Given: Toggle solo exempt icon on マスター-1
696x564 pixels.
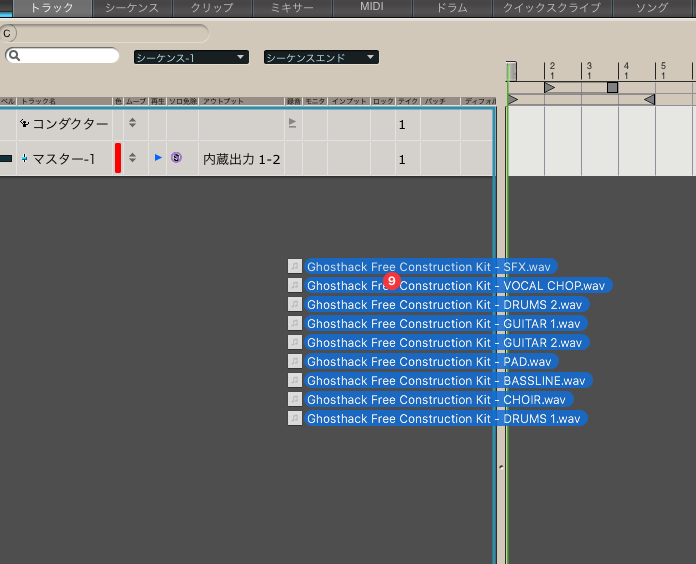Looking at the screenshot, I should pyautogui.click(x=176, y=157).
